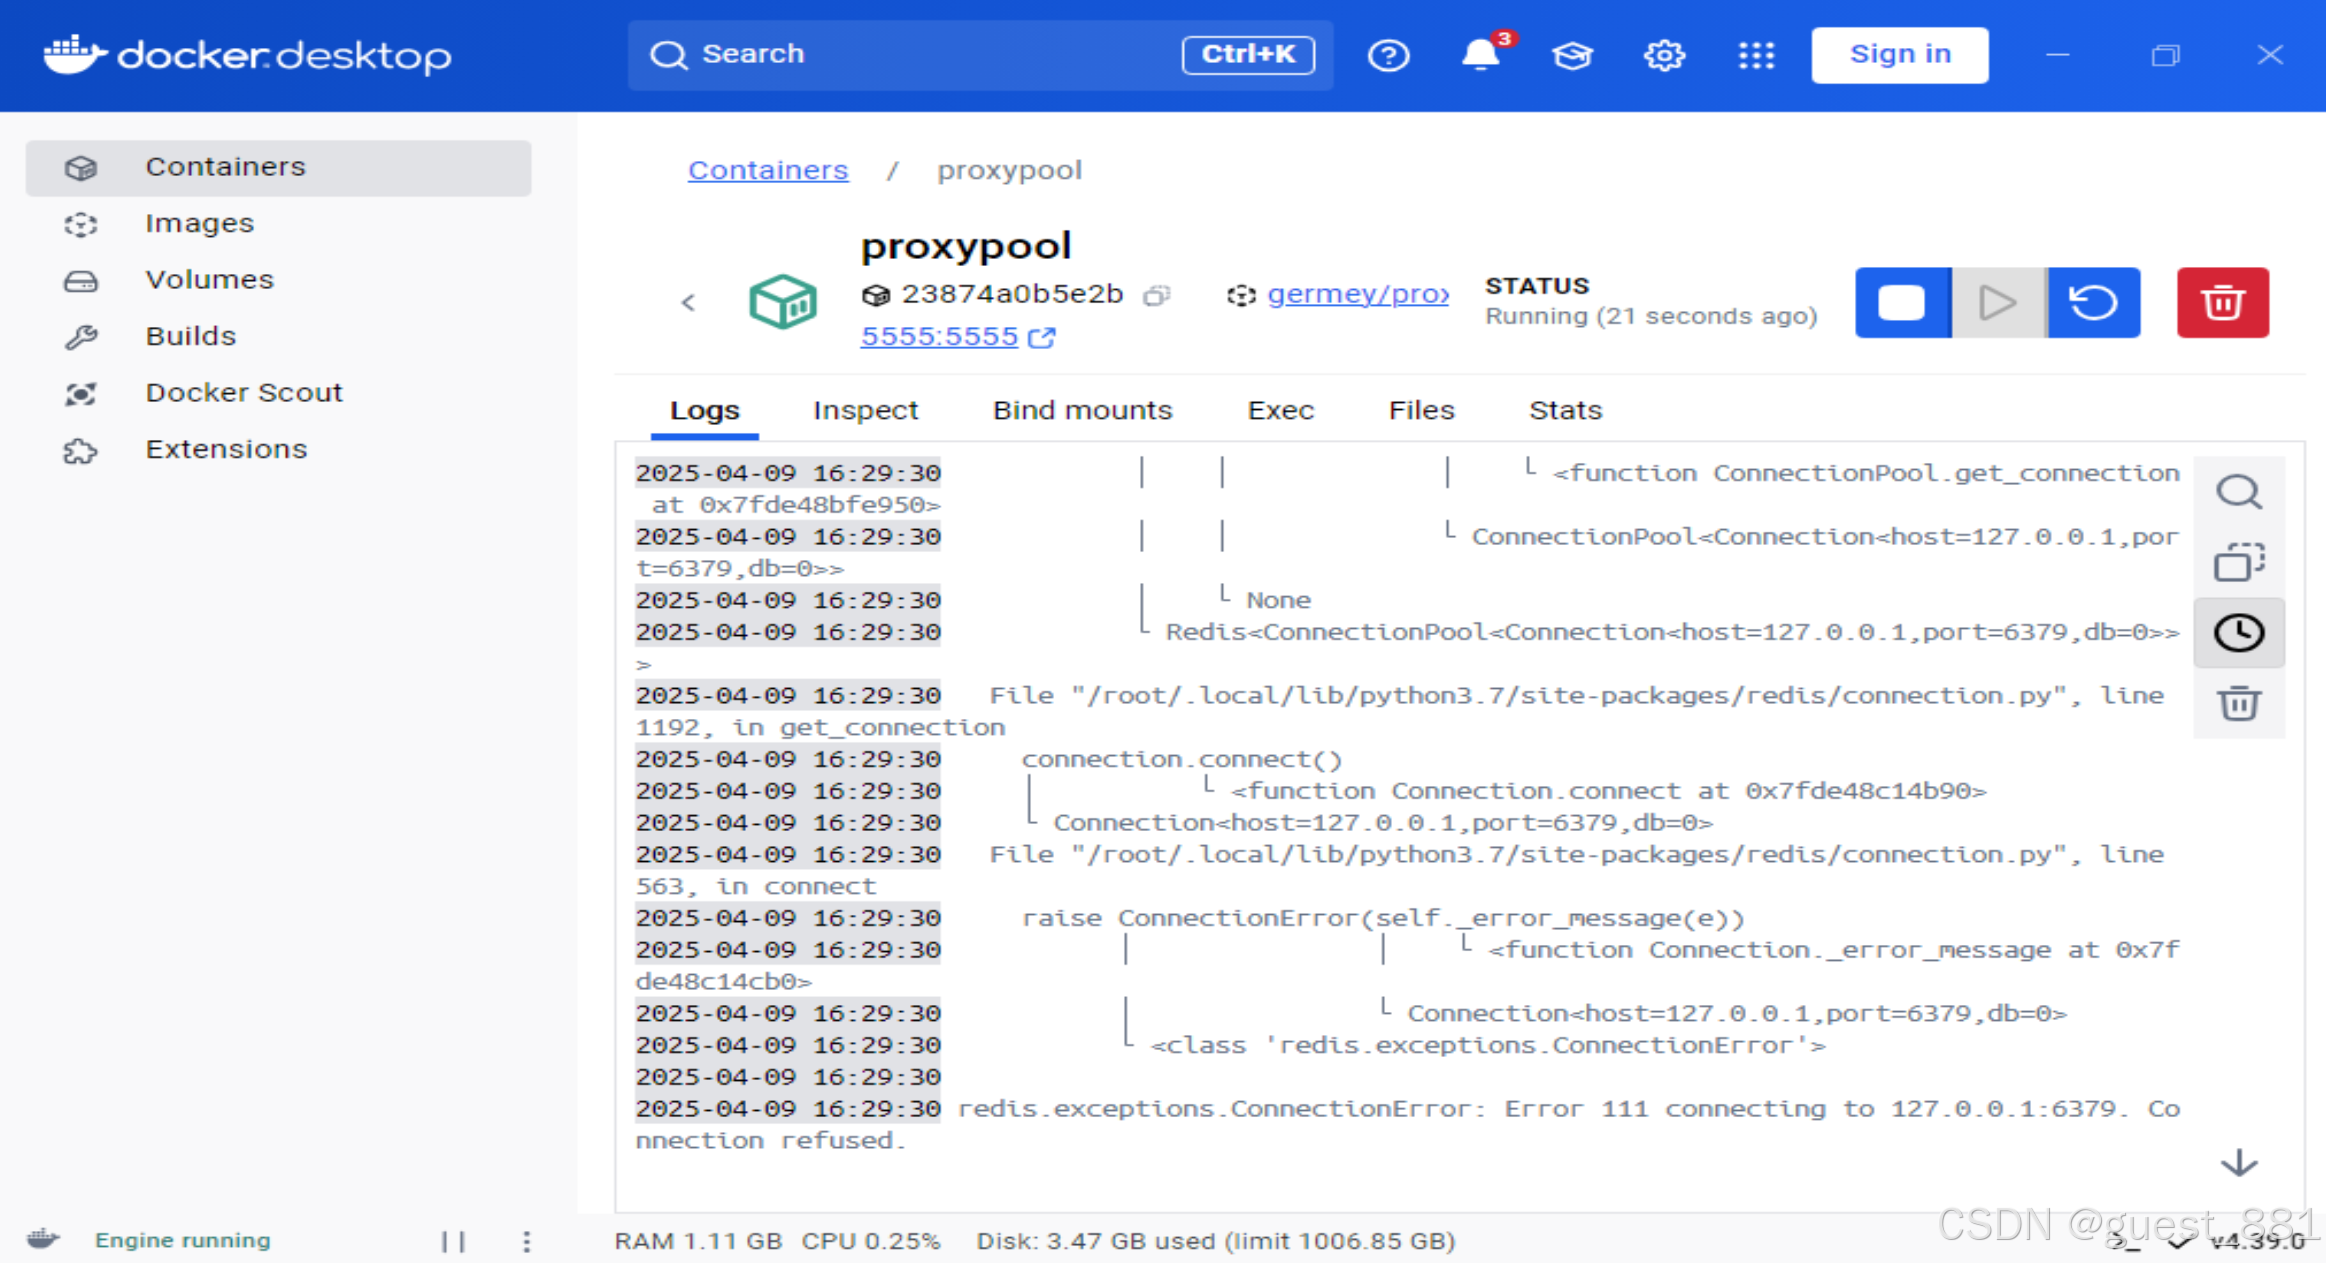Click the grayed-out start button
Viewport: 2326px width, 1263px height.
click(x=1998, y=302)
